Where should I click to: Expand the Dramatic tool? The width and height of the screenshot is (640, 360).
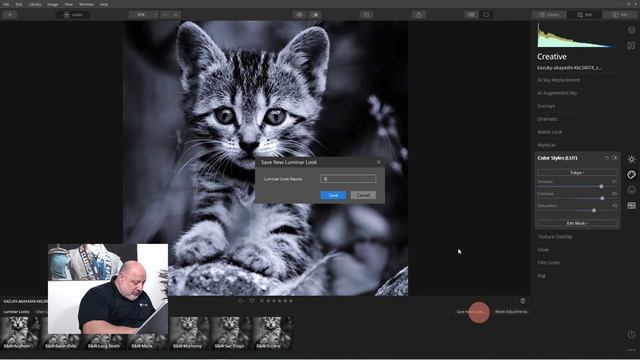[x=547, y=119]
